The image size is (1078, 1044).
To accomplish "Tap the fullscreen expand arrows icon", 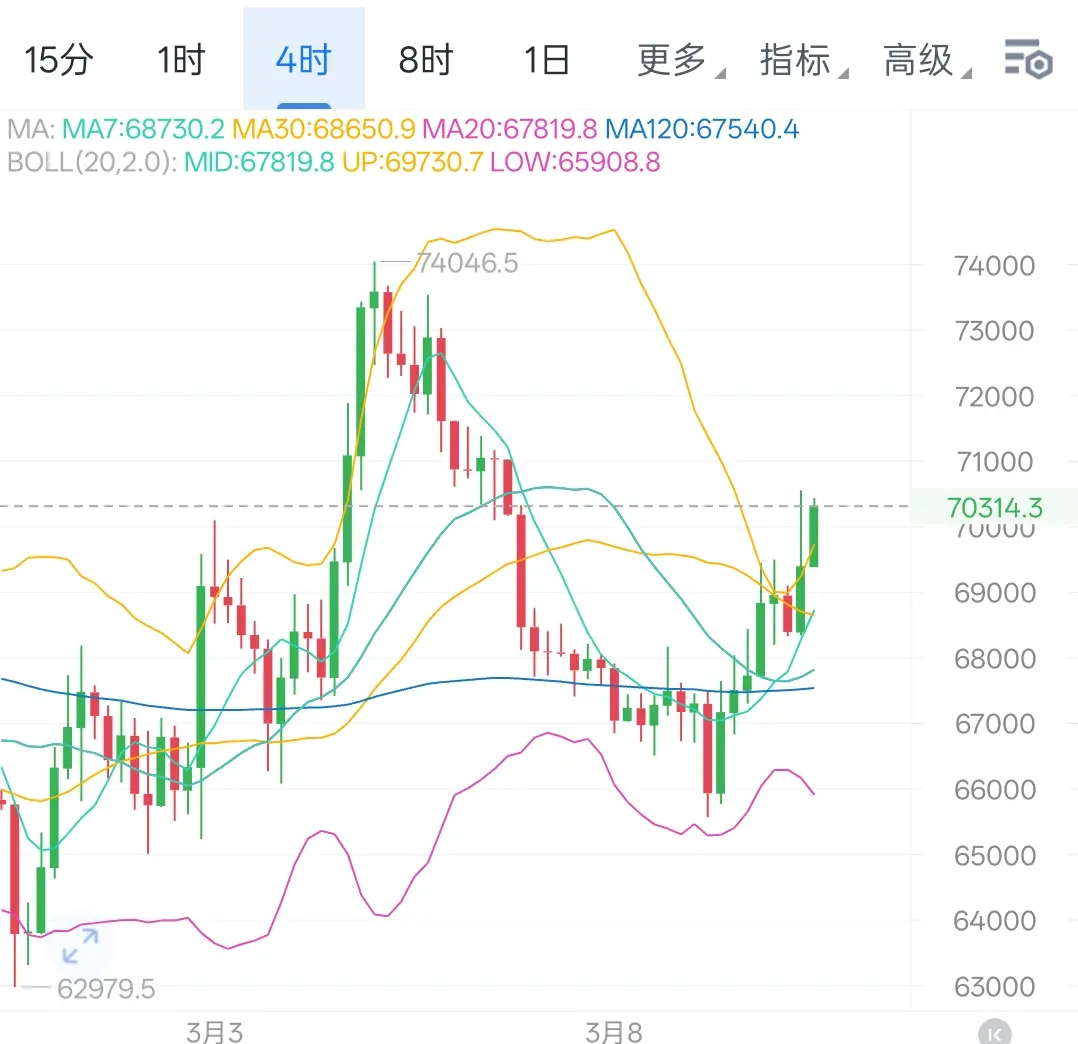I will 80,945.
